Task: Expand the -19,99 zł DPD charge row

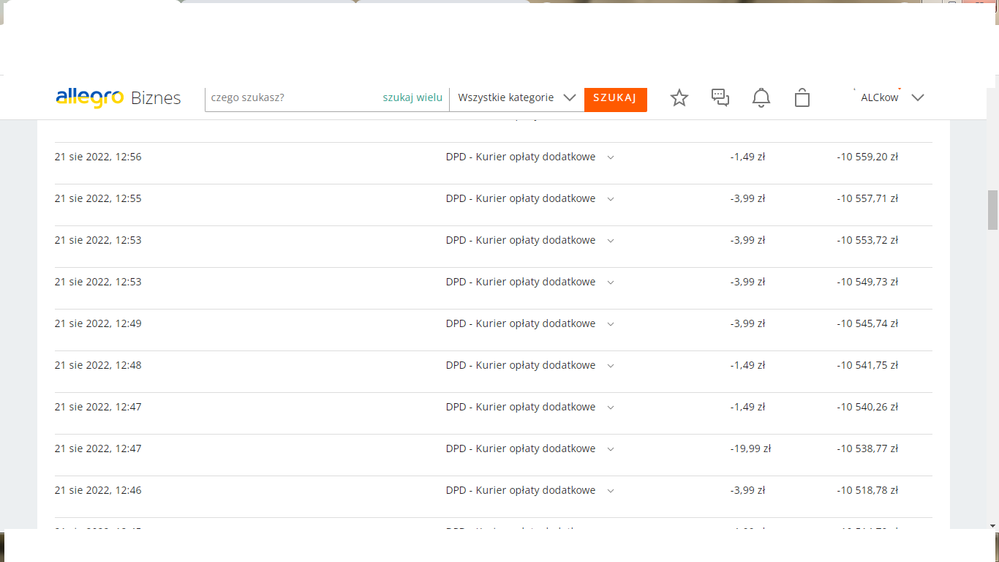Action: click(611, 449)
